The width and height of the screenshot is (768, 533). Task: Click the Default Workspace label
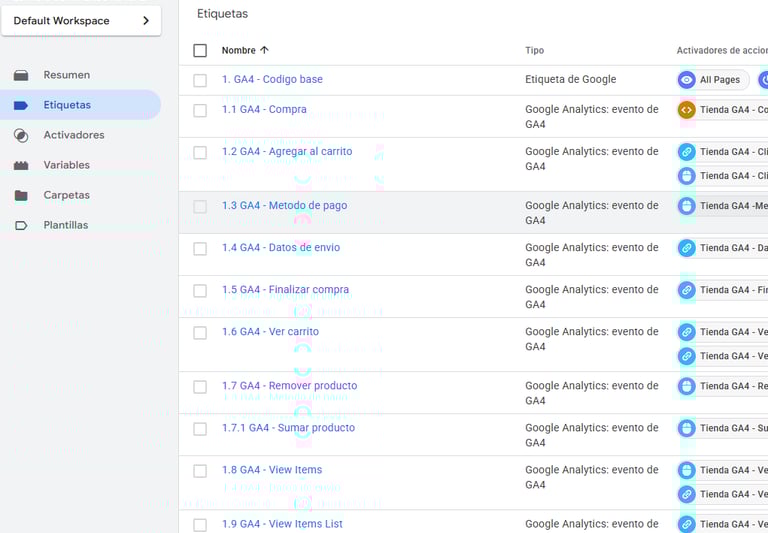(x=61, y=21)
